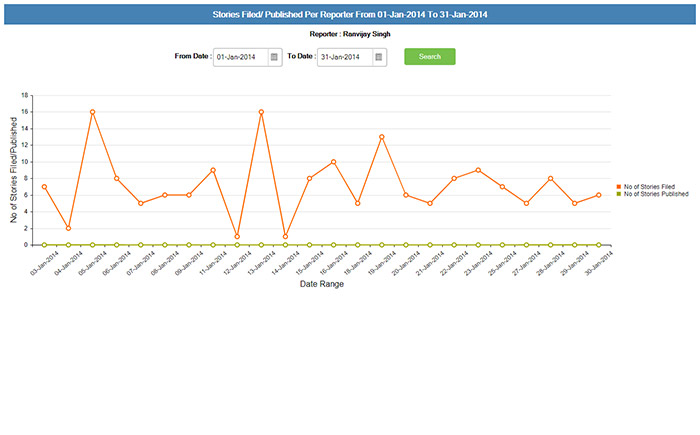Click the orange data point for 21-Jan-2014

click(x=430, y=203)
